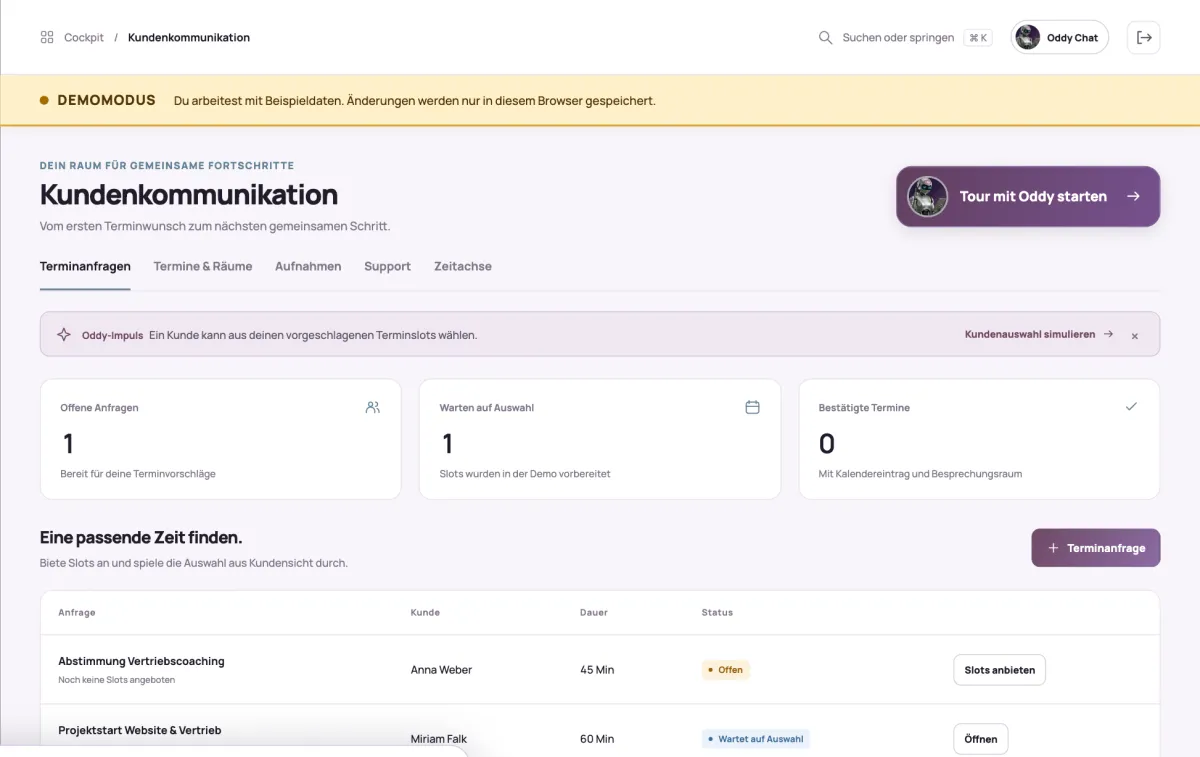
Task: Click arrow in 'Tour mit Oddy starten'
Action: coord(1133,196)
